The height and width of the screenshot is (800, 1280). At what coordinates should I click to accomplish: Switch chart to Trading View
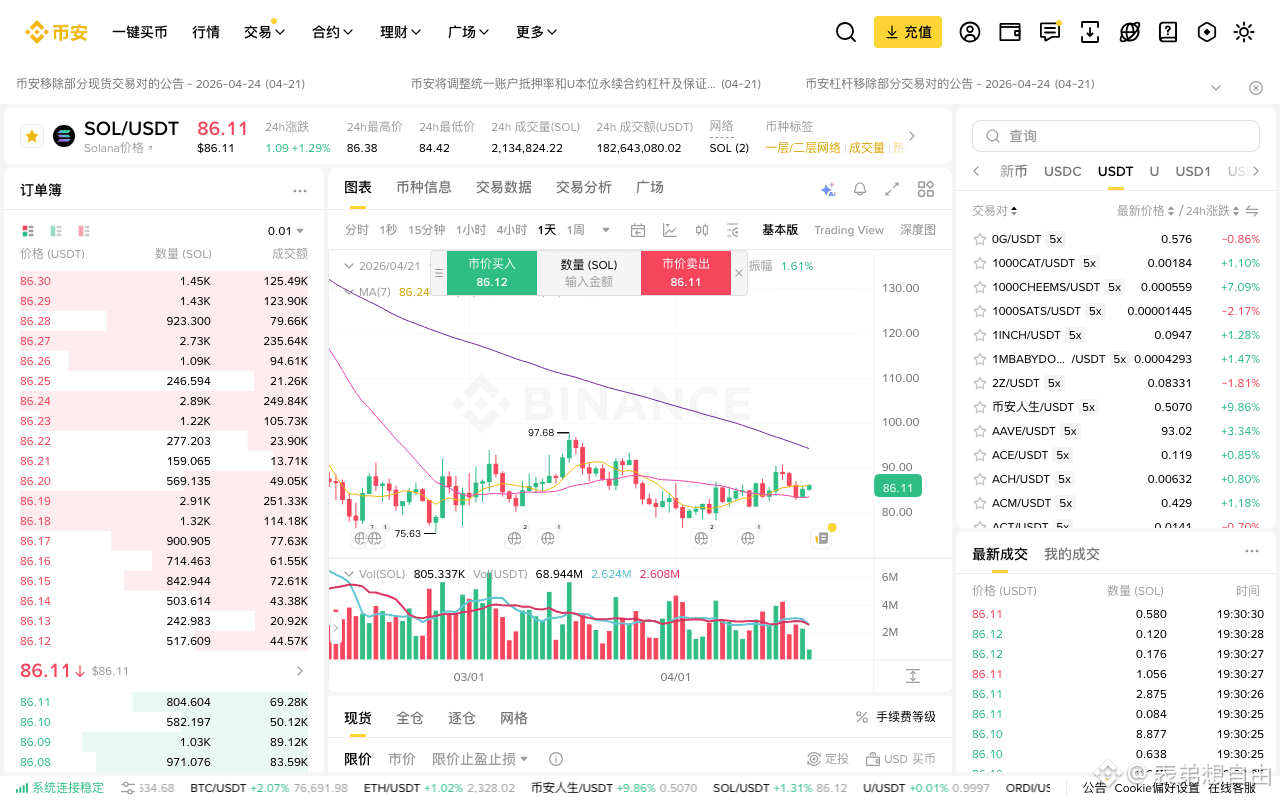pos(849,230)
